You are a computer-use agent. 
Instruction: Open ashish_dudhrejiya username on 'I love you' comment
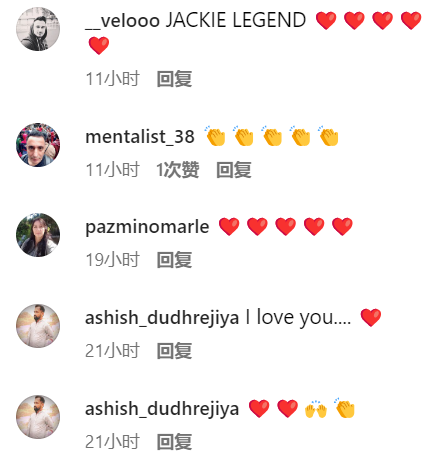162,318
